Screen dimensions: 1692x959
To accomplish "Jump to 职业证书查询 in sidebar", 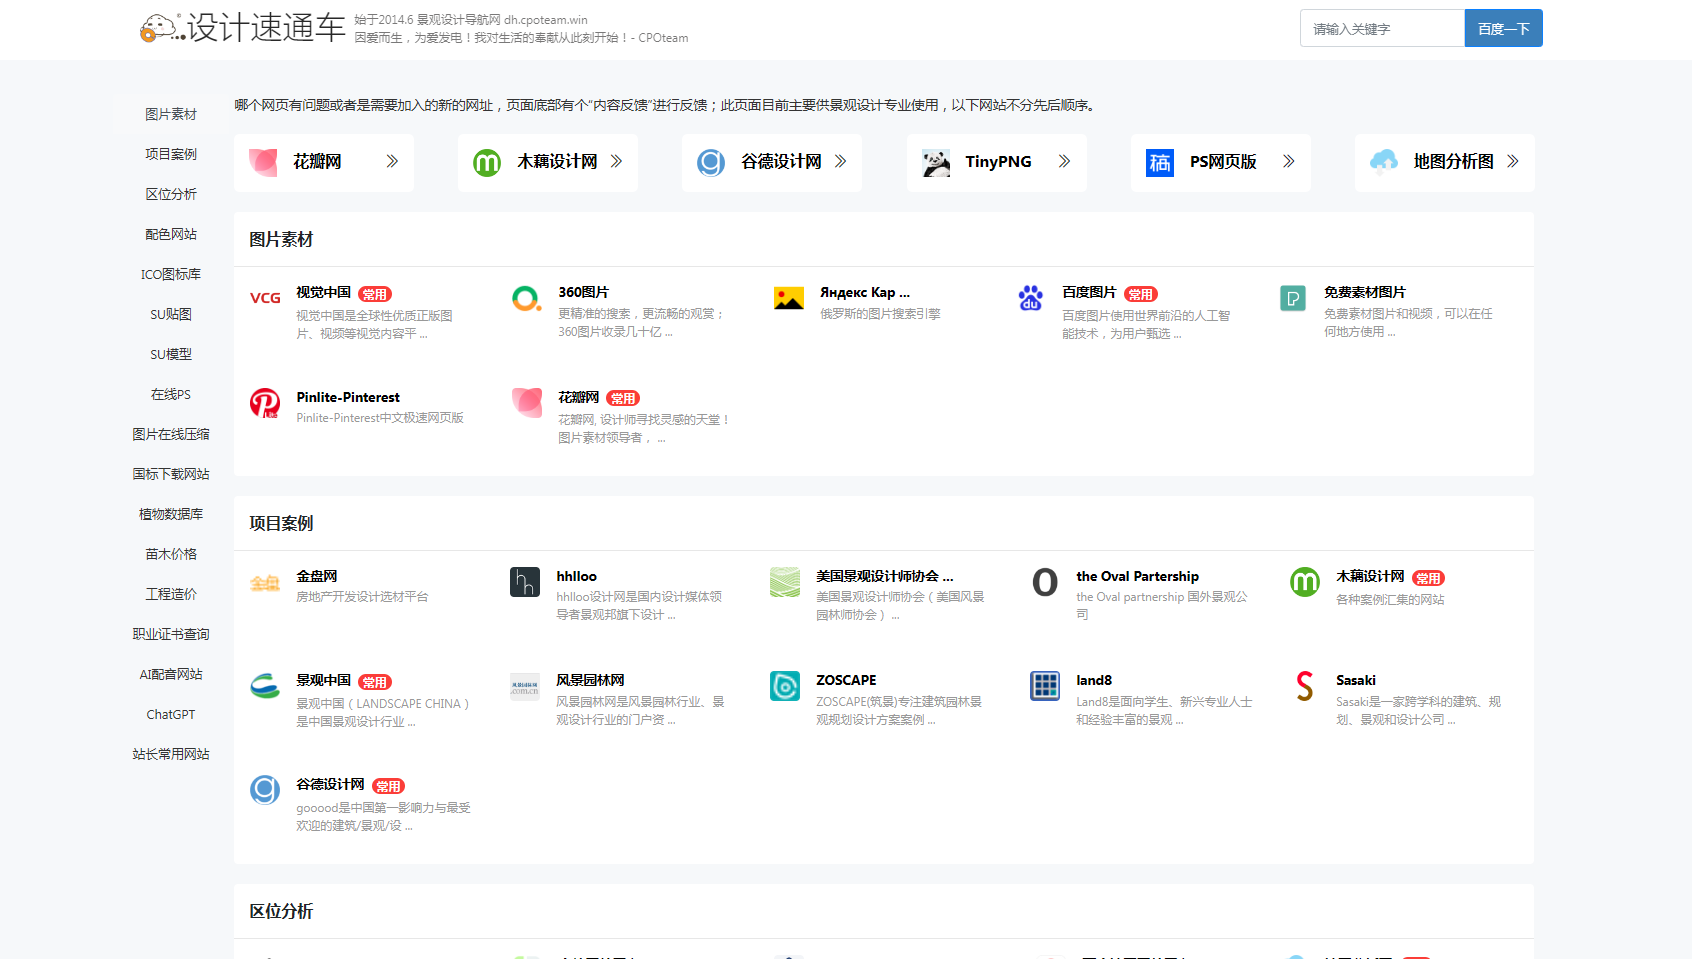I will pyautogui.click(x=171, y=634).
